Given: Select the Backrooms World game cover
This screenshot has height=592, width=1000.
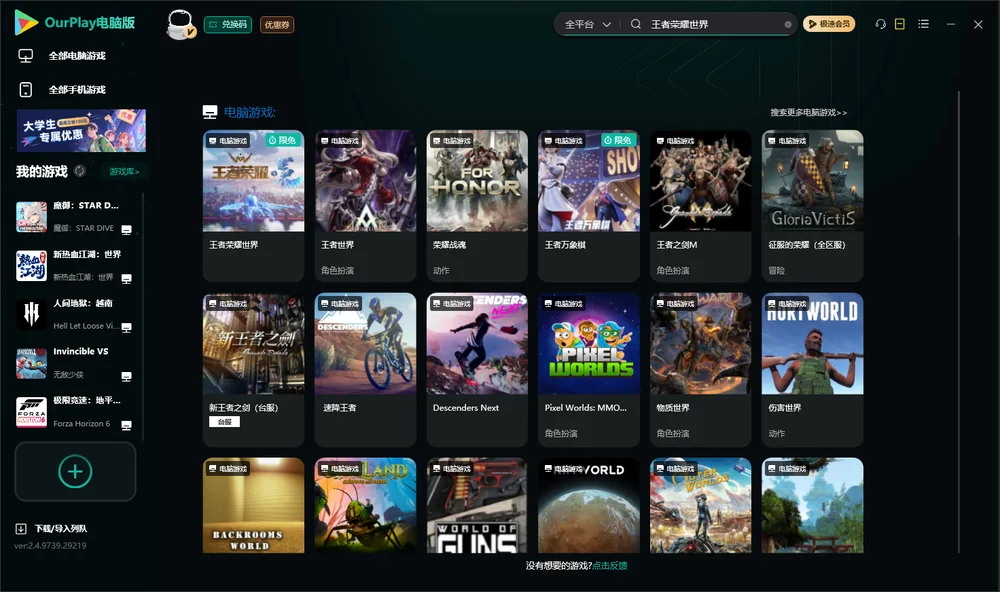Looking at the screenshot, I should click(x=253, y=505).
